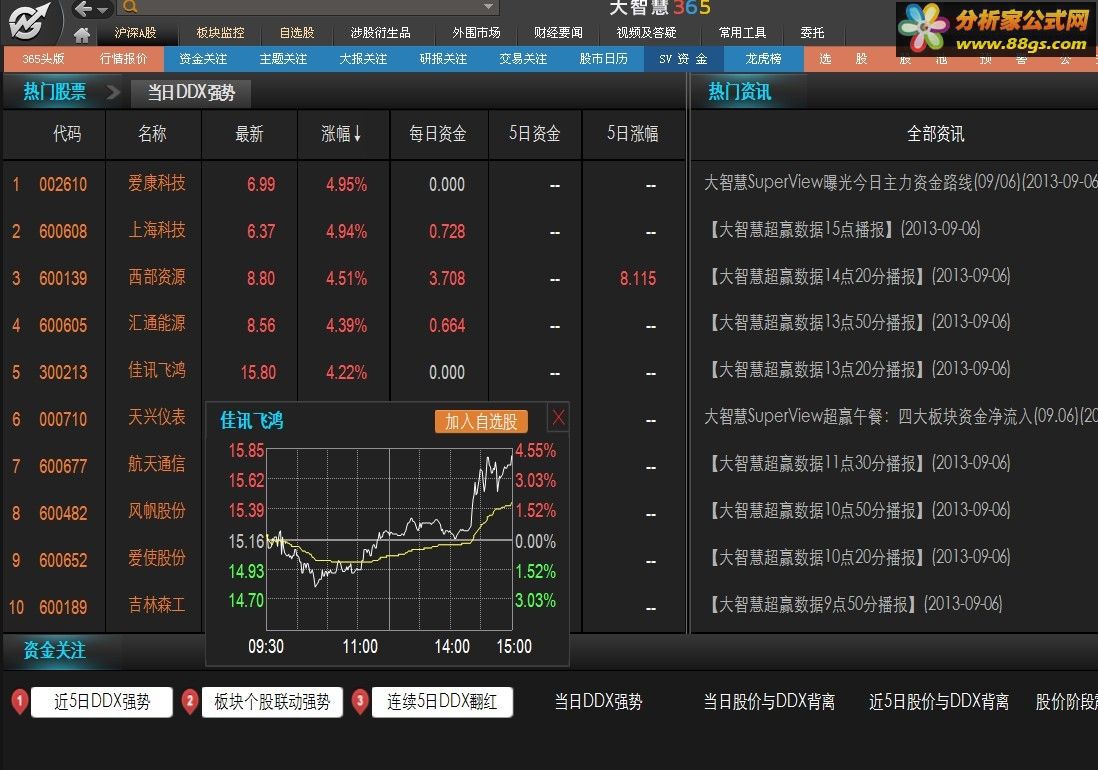This screenshot has height=770, width=1098.
Task: Click 加入自选股 button in popup
Action: tap(481, 421)
